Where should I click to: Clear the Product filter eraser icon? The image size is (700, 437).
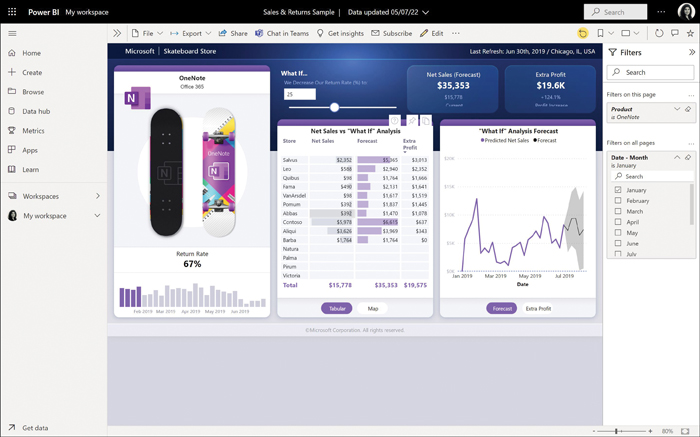tap(688, 109)
